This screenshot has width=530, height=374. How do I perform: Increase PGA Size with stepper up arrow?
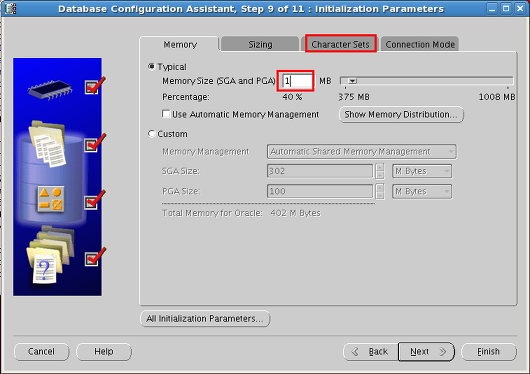(380, 188)
